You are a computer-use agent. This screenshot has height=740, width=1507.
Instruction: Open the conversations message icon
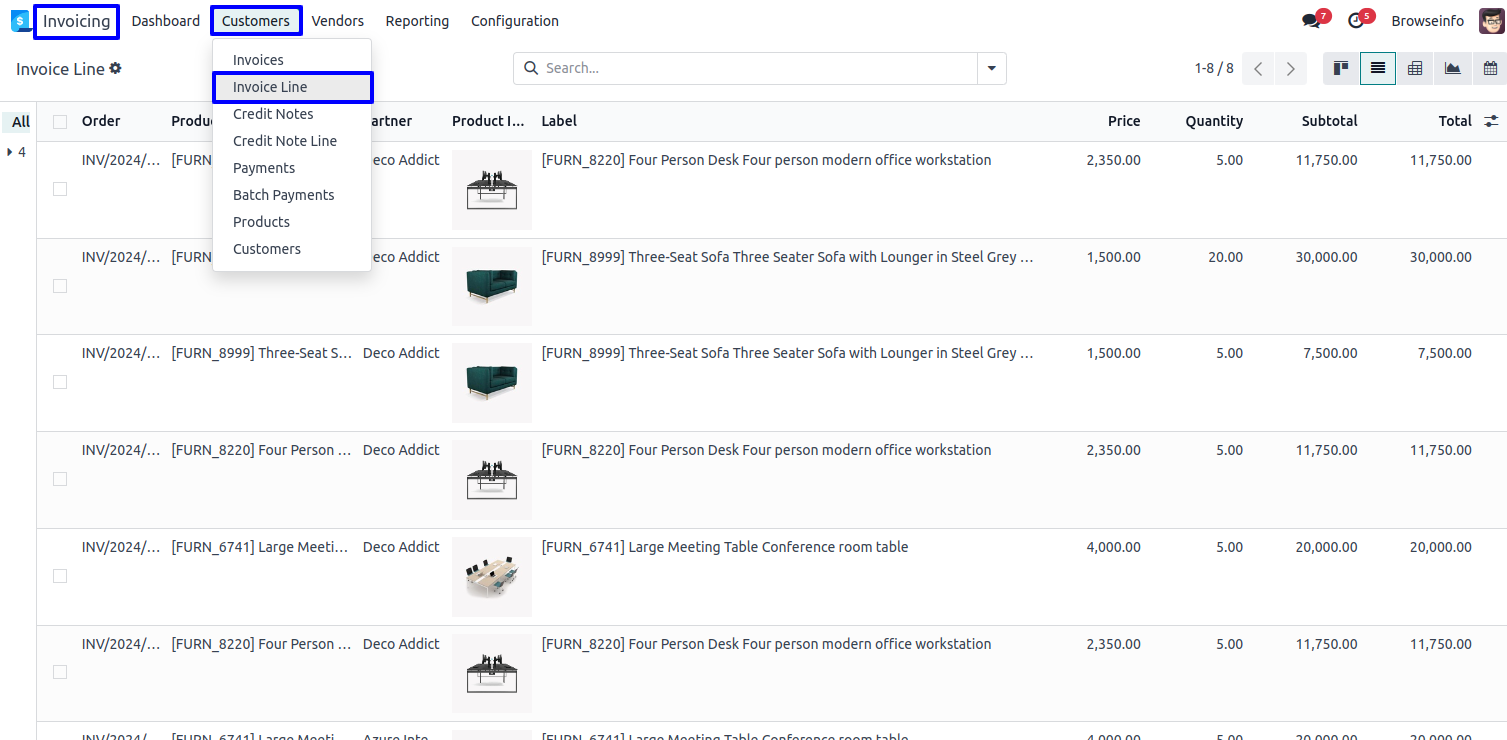(1311, 21)
